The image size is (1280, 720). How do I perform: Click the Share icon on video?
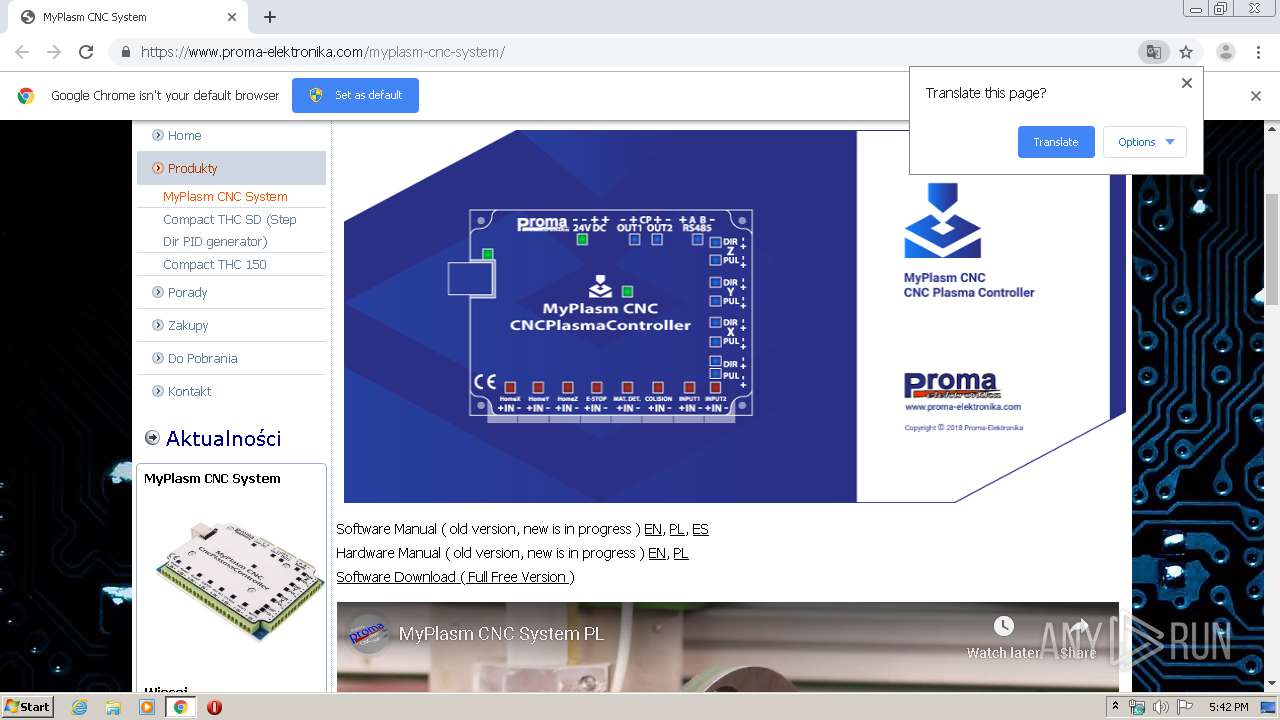click(x=1078, y=626)
